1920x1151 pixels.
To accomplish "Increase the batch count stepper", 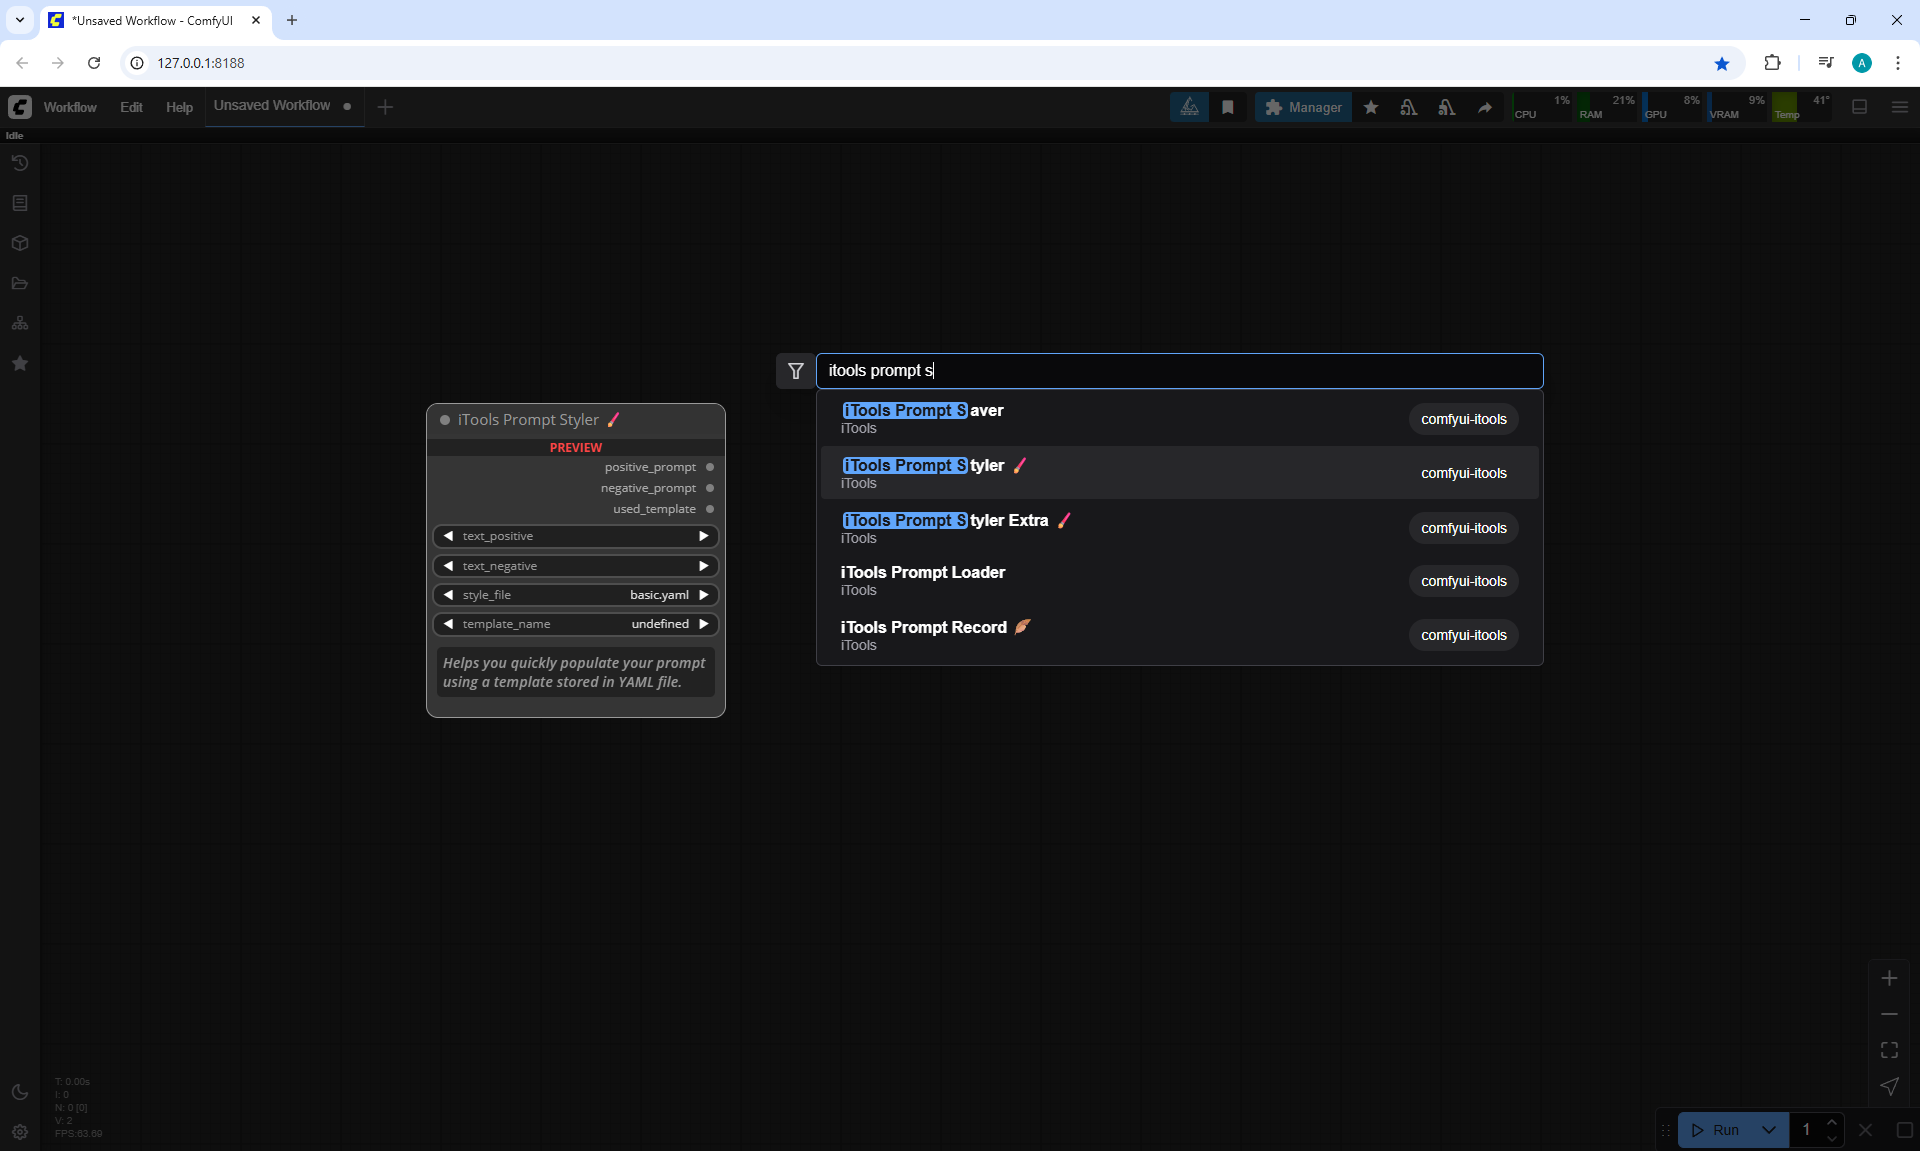I will pyautogui.click(x=1832, y=1123).
